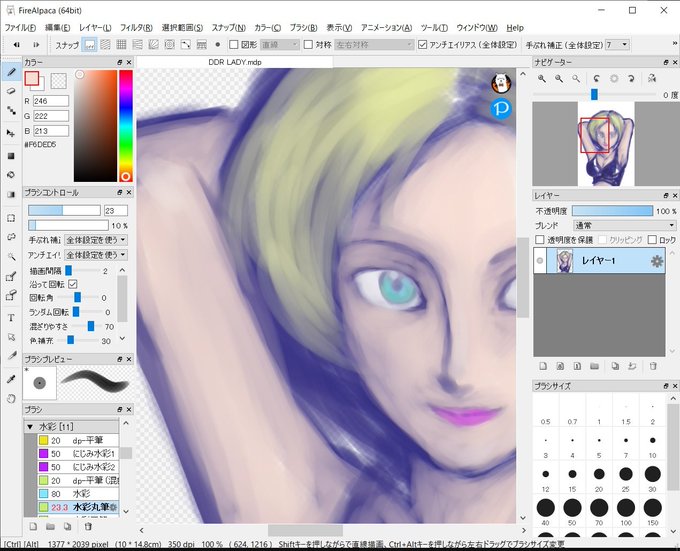This screenshot has height=551, width=680.
Task: Open レイヤー1 settings gear
Action: pos(657,261)
